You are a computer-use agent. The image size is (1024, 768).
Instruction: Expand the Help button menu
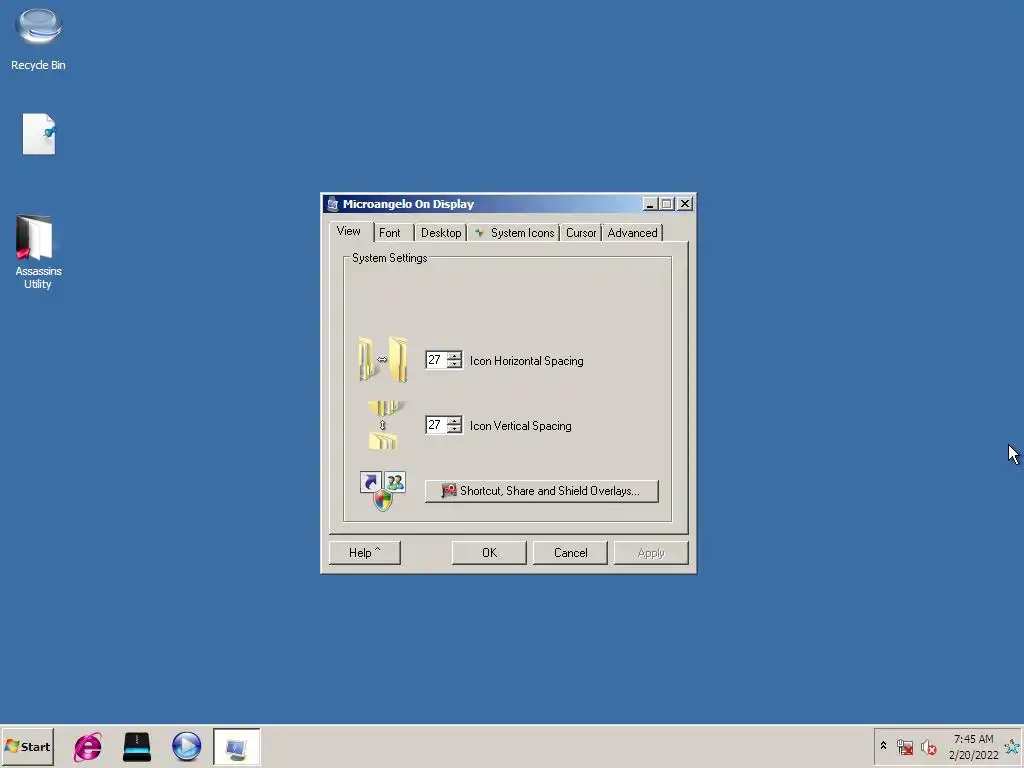coord(364,552)
